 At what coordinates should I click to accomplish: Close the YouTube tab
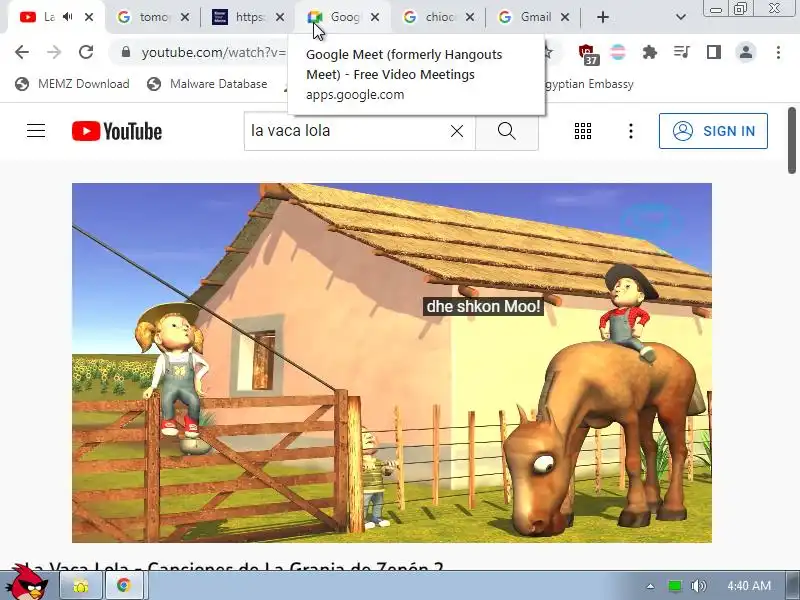(89, 17)
